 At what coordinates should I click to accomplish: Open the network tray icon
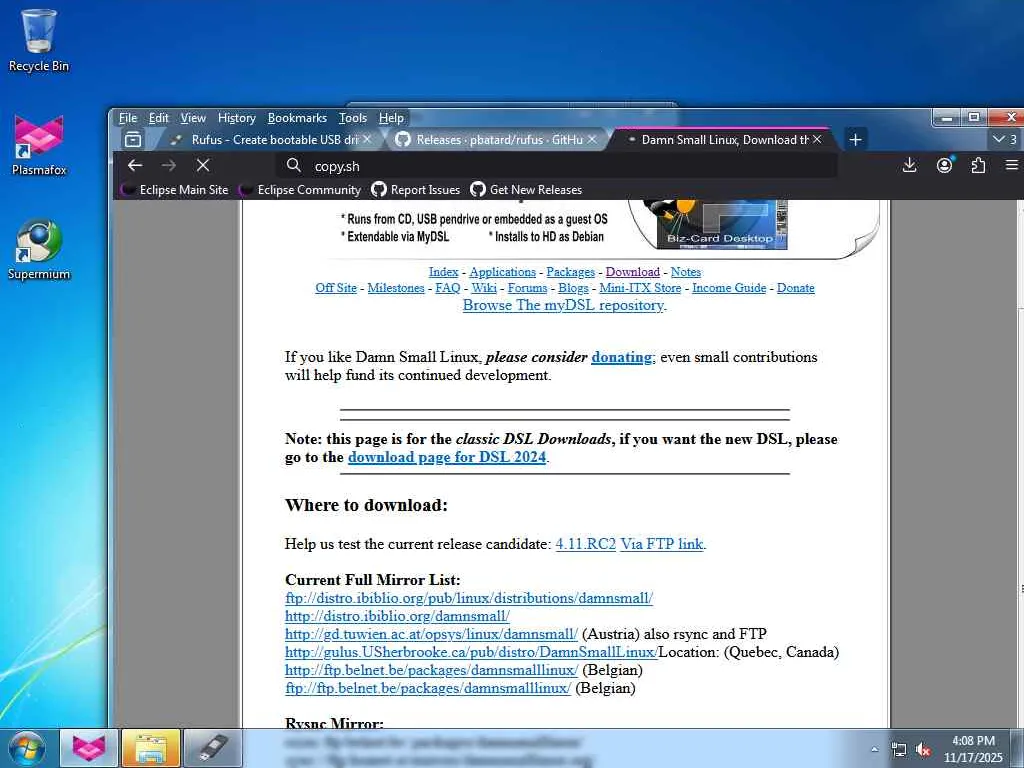[899, 750]
